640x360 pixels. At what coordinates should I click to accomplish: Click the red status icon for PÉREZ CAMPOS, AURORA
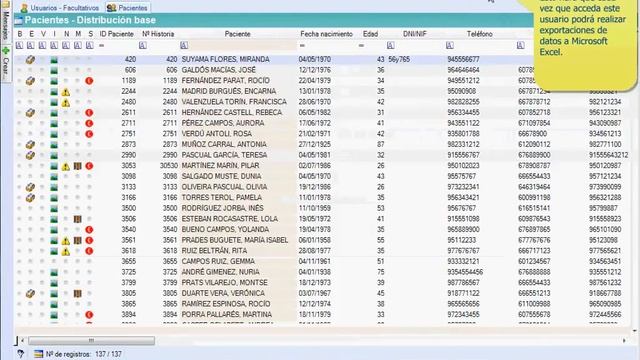89,123
